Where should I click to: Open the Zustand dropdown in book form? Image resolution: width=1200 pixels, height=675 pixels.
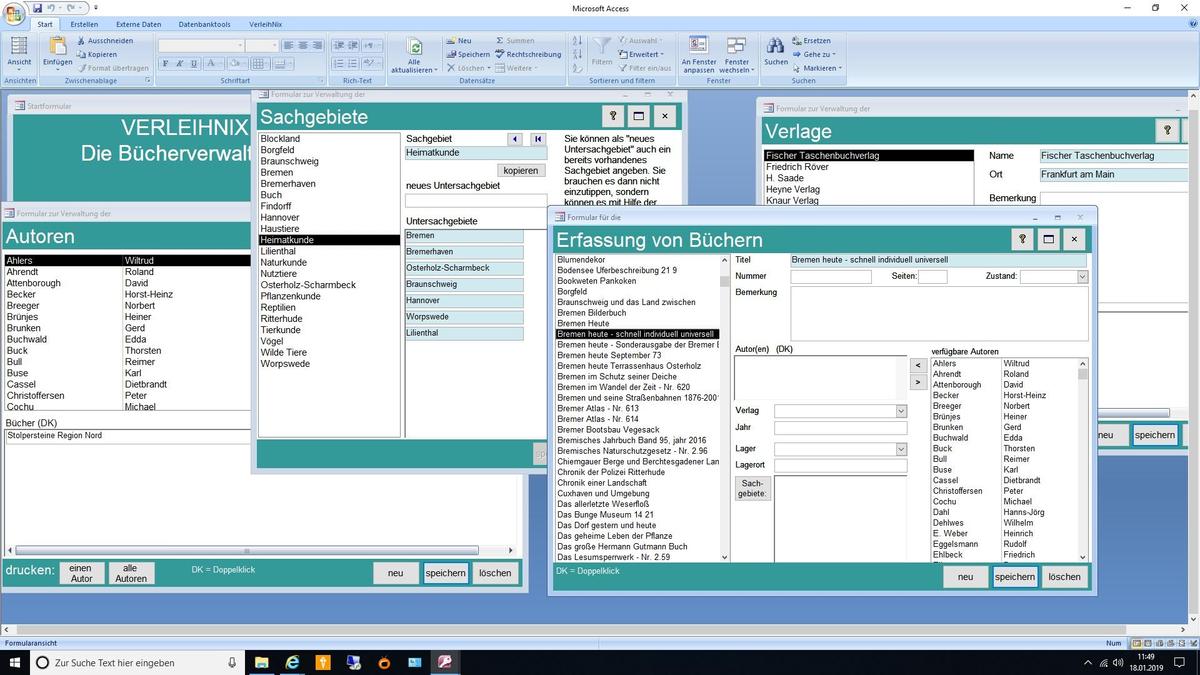pos(1082,277)
